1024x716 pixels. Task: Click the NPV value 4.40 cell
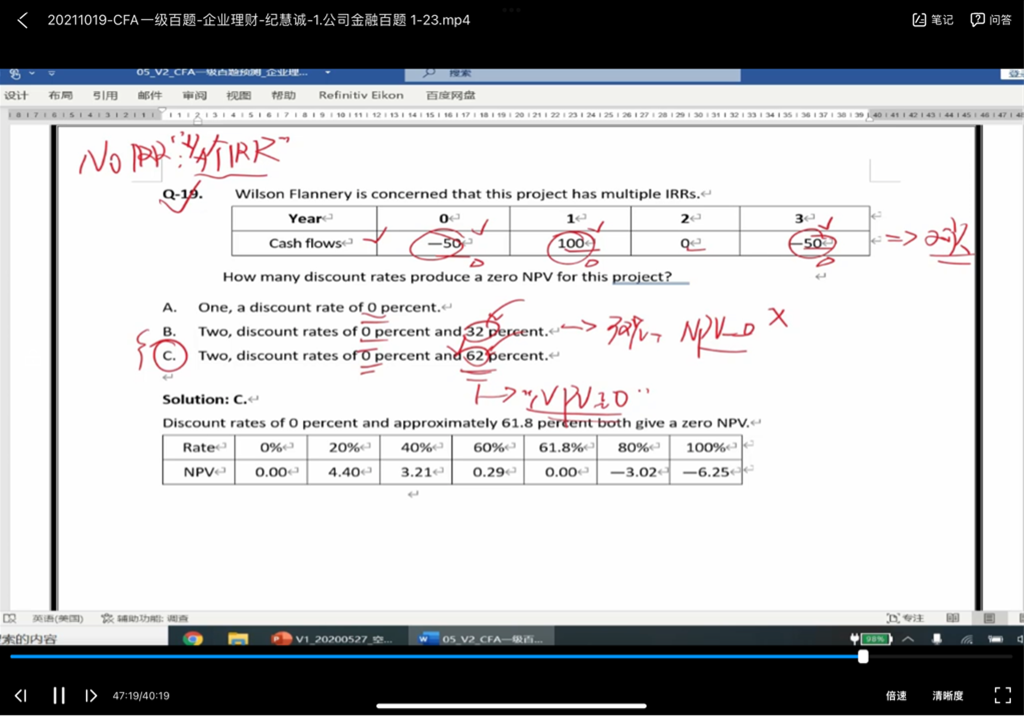point(344,472)
